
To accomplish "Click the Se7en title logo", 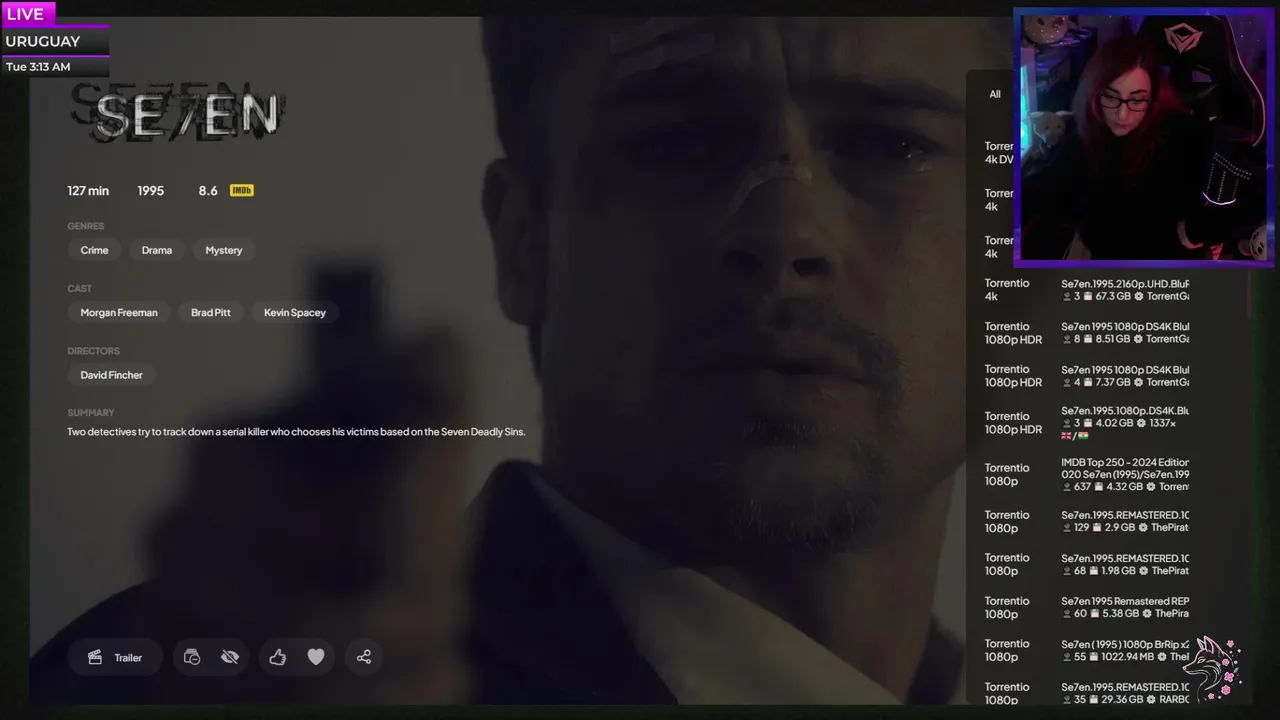I will click(180, 115).
